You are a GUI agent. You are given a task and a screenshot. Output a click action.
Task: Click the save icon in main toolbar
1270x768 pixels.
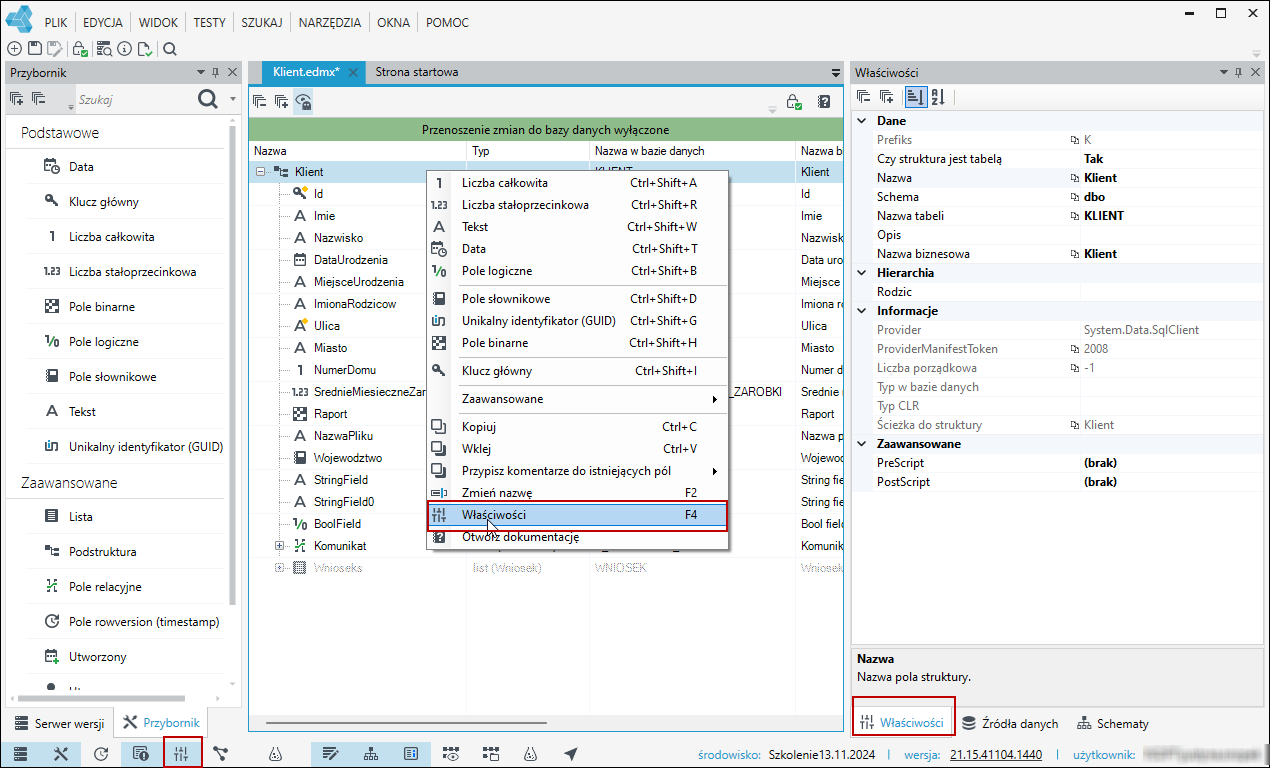point(34,48)
